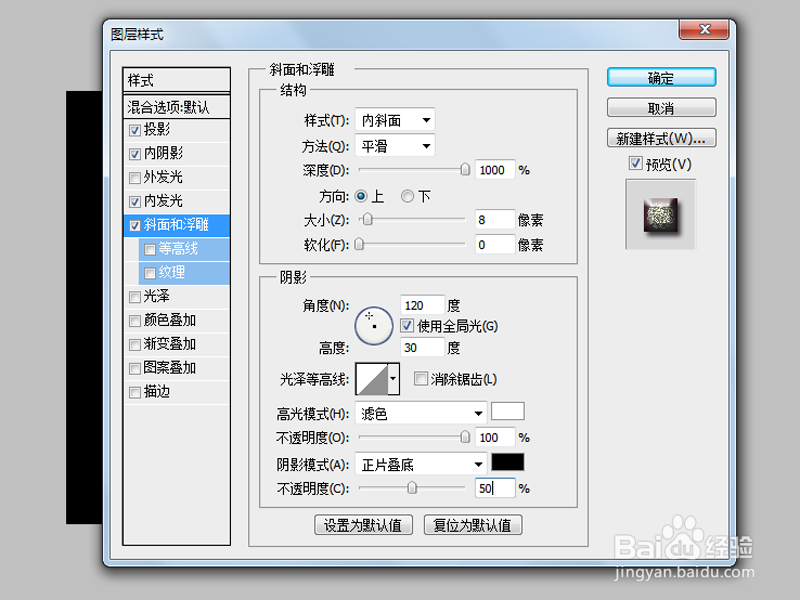Click the 软化 0 input field
Screen dimensions: 800x600
click(495, 245)
